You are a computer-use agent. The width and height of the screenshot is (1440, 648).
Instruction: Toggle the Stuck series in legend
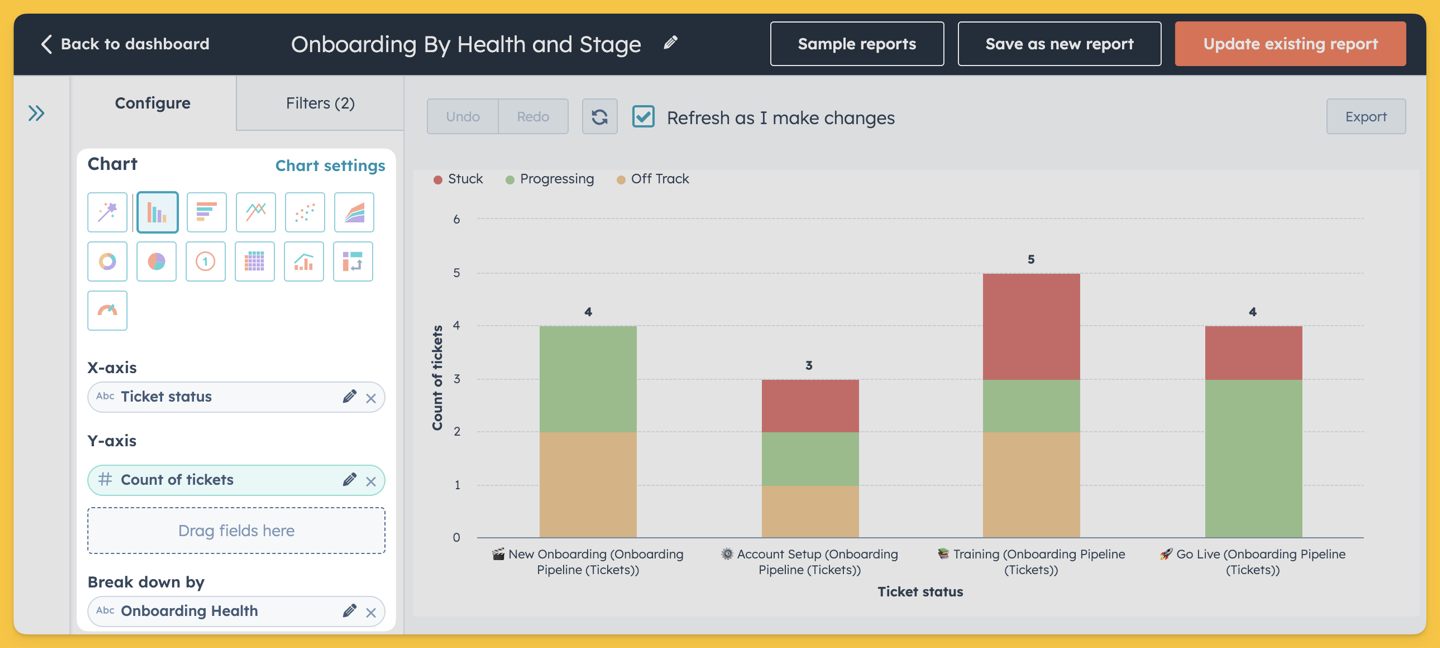coord(458,179)
